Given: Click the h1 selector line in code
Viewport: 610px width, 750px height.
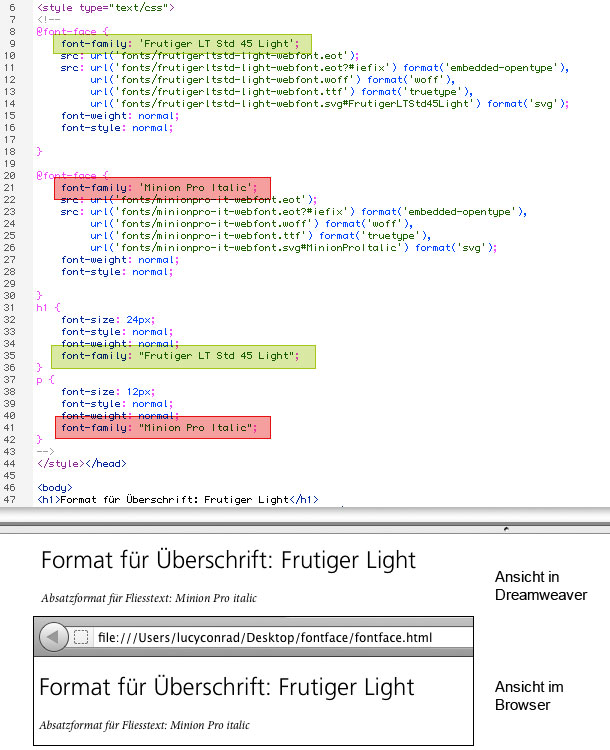Looking at the screenshot, I should click(48, 308).
